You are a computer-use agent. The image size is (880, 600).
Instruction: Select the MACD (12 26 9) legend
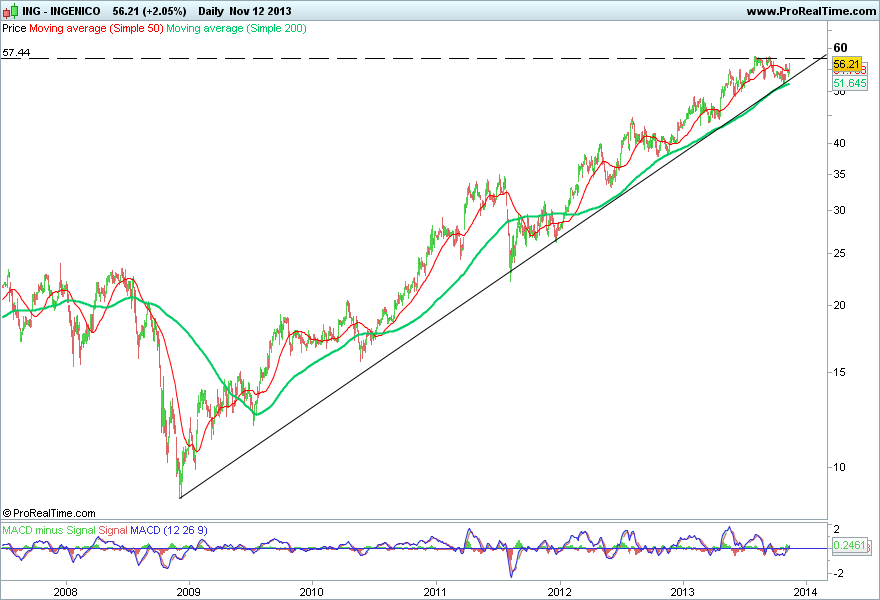tap(169, 530)
